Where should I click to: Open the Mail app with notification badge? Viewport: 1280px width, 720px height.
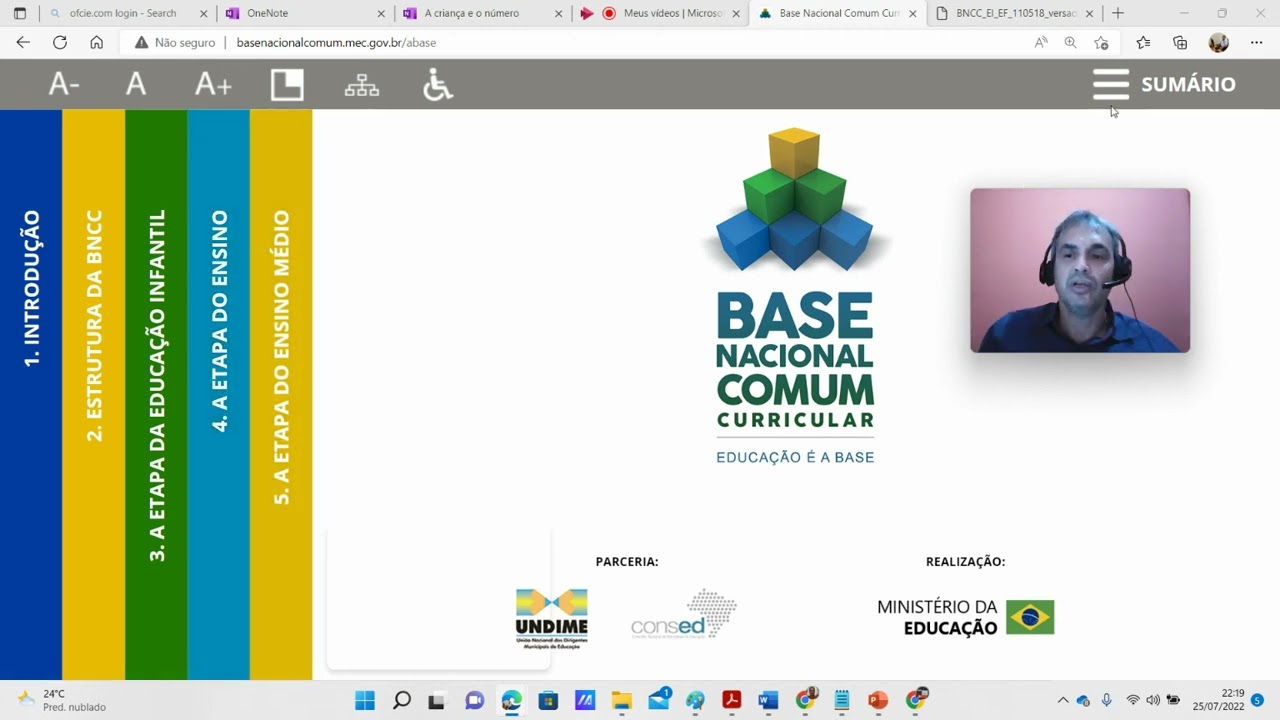659,699
